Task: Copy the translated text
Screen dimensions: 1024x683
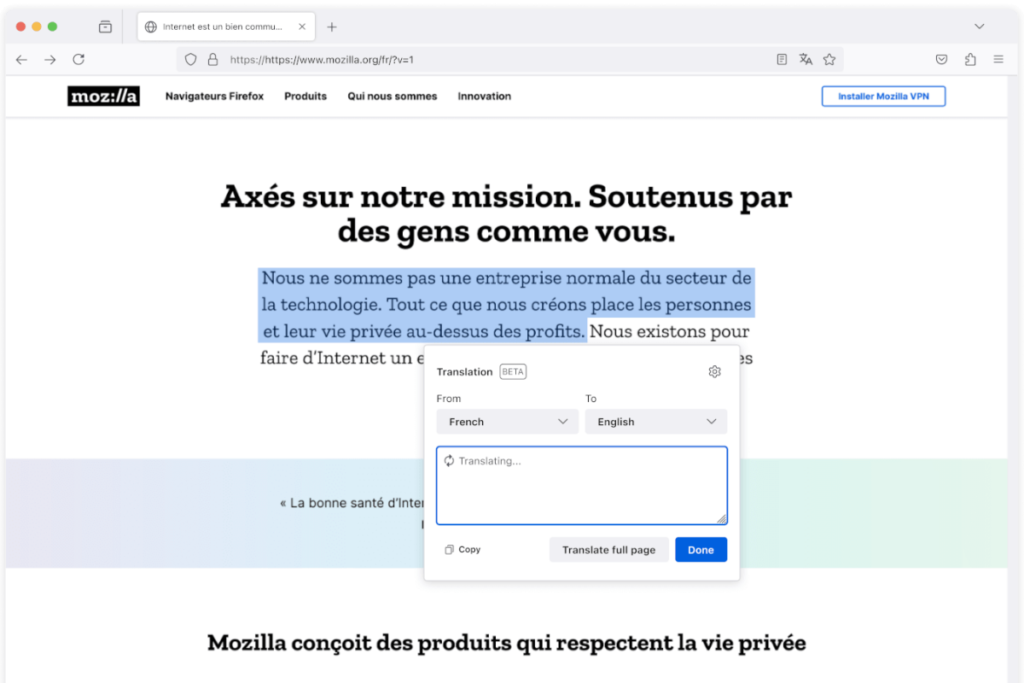Action: point(461,549)
